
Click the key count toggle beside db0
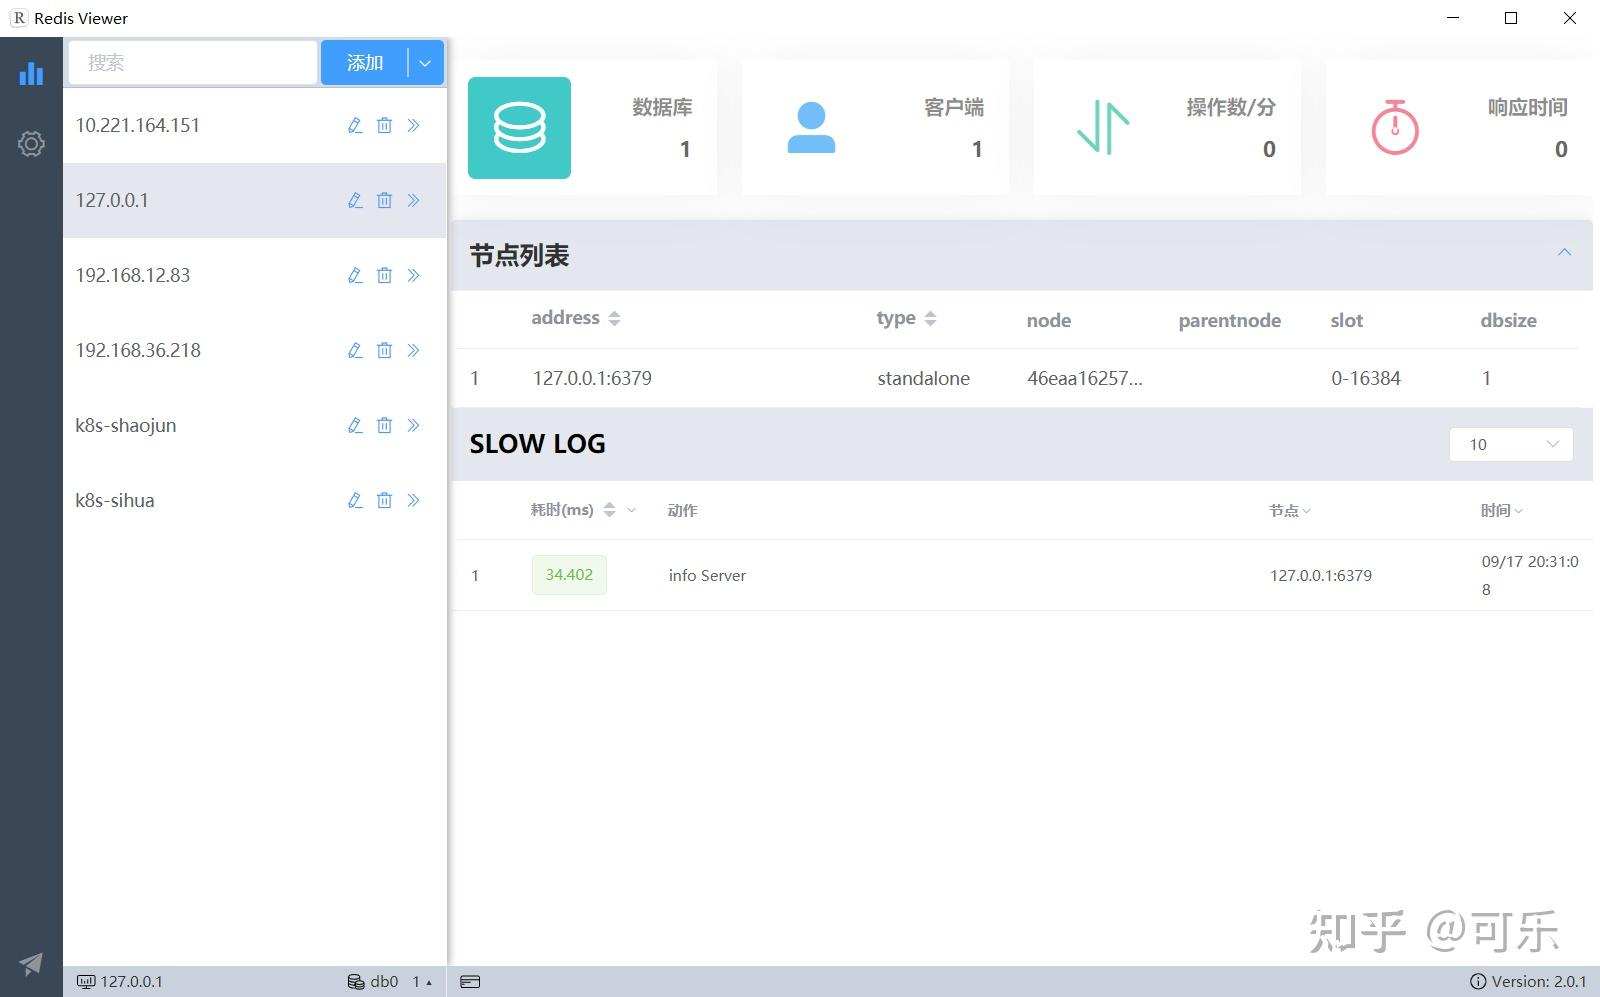coord(422,982)
